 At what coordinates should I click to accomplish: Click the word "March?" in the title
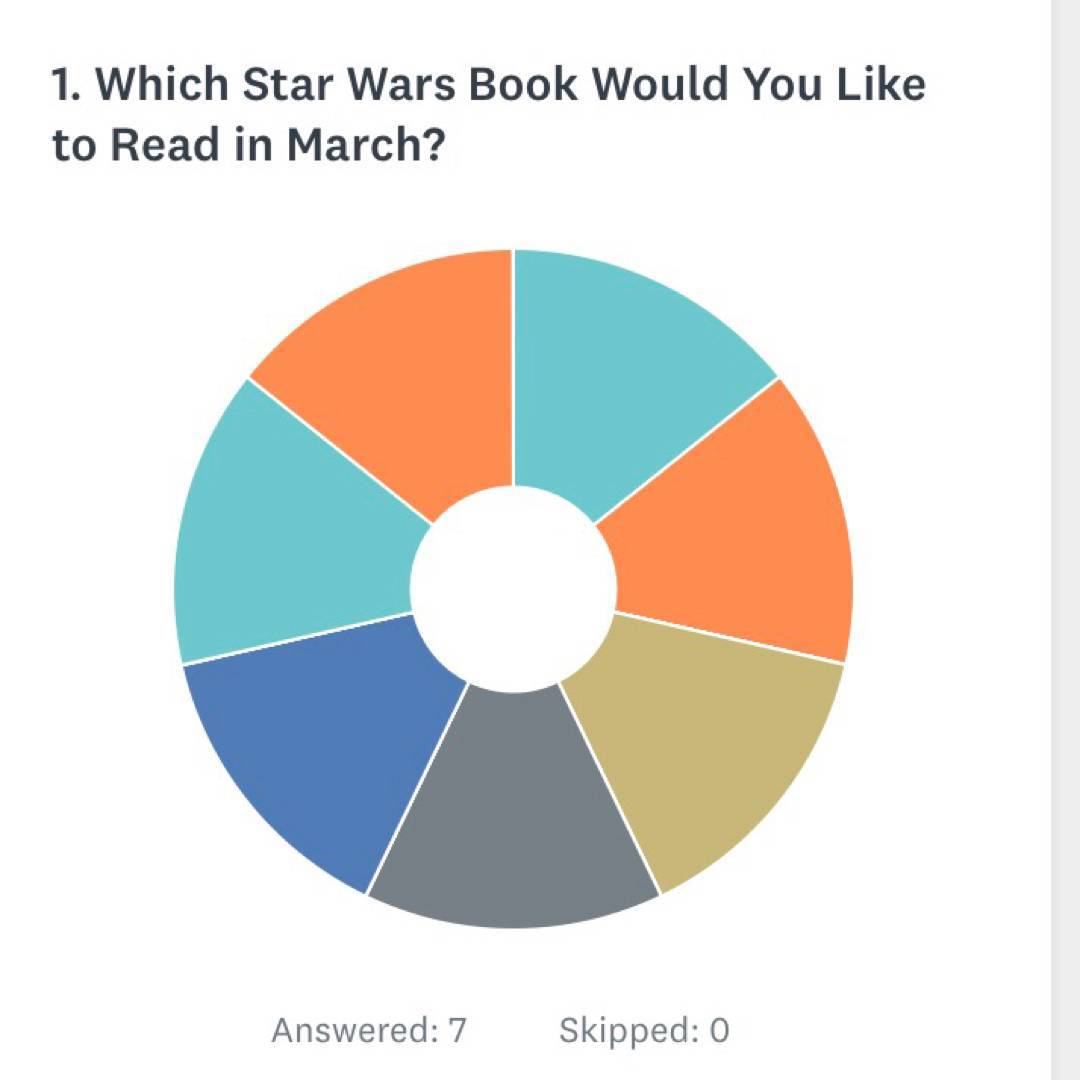pos(365,145)
